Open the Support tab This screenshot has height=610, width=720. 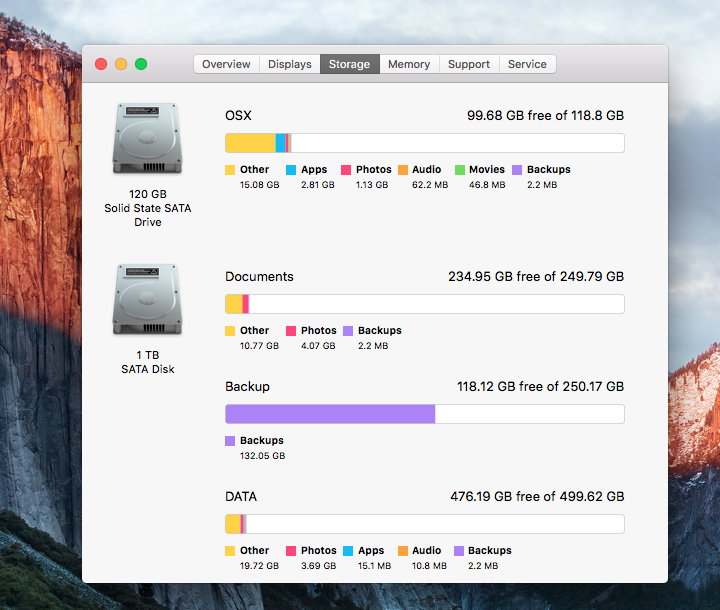469,64
